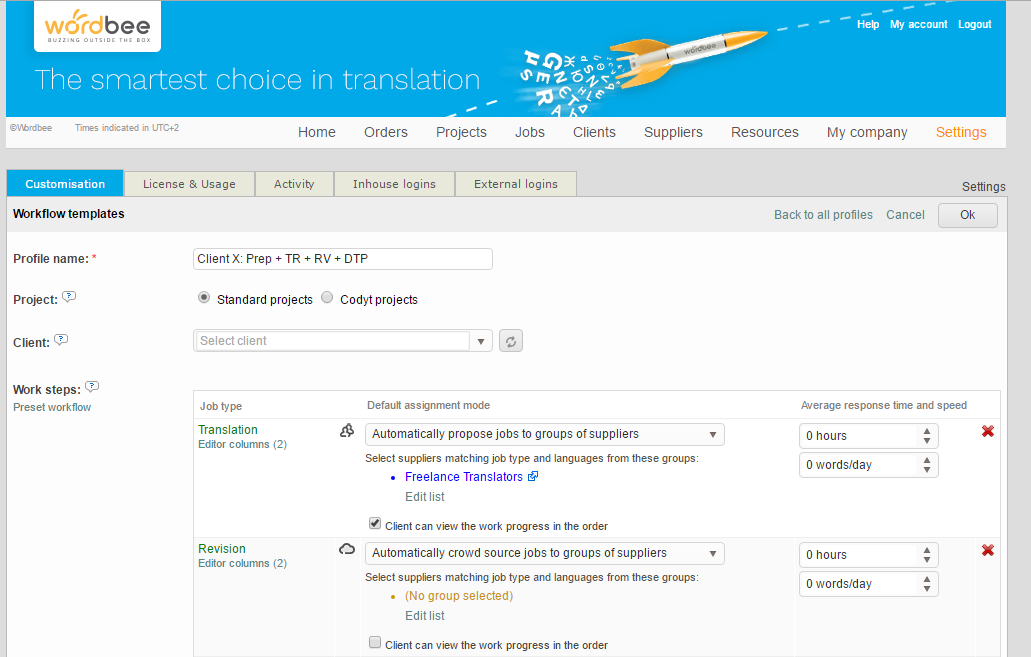Uncheck client view progress for Translation
This screenshot has width=1031, height=657.
(x=375, y=523)
